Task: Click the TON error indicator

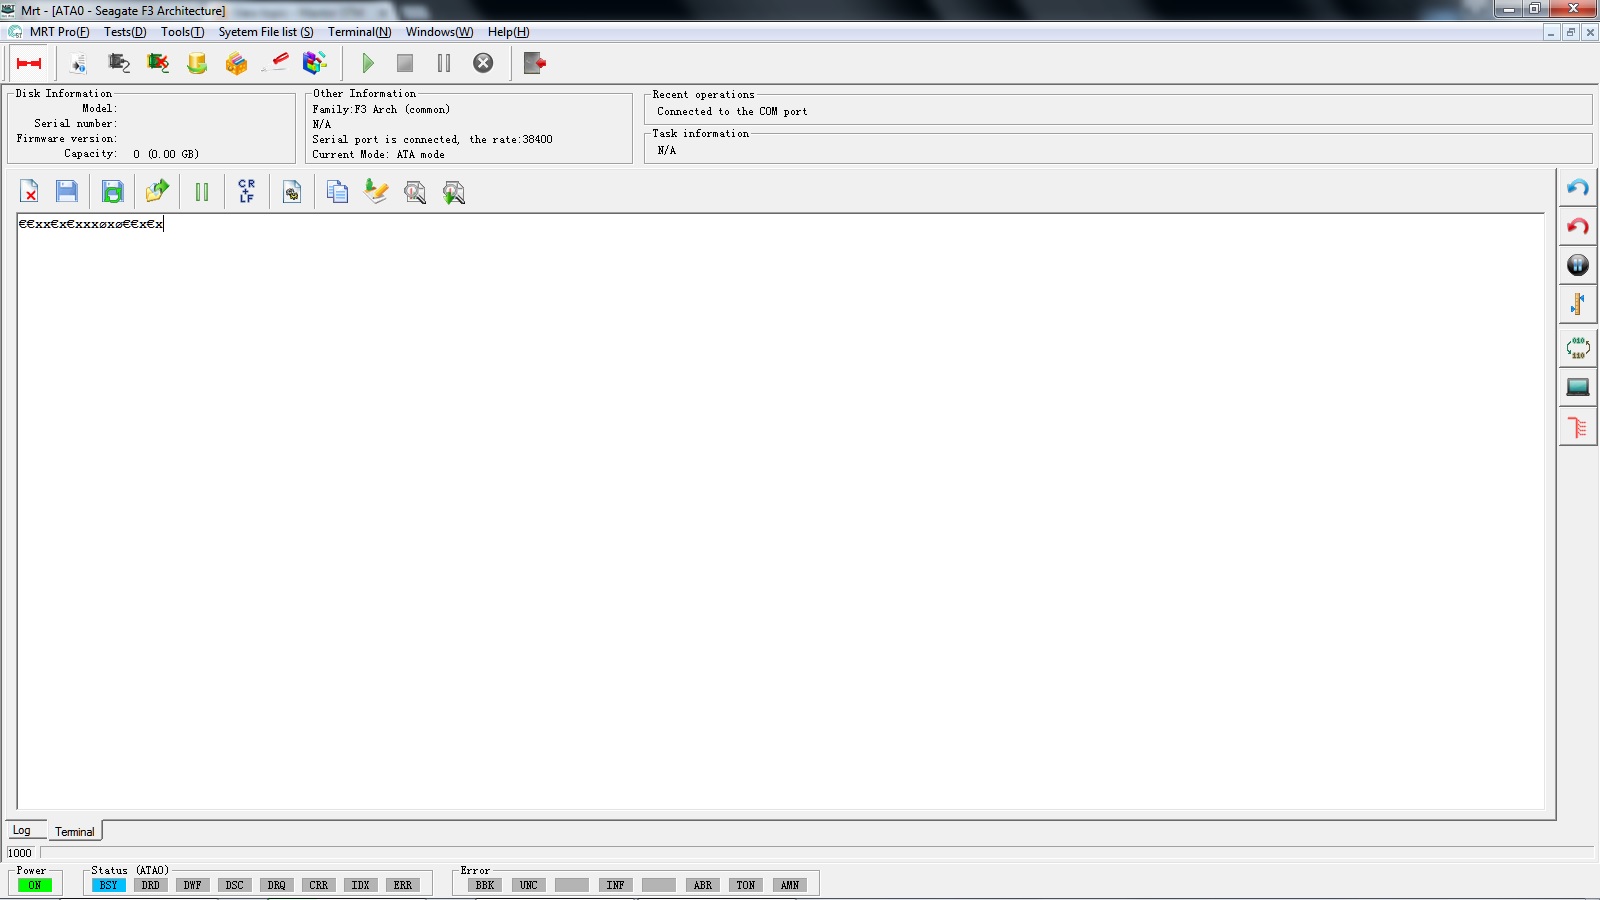Action: tap(746, 885)
